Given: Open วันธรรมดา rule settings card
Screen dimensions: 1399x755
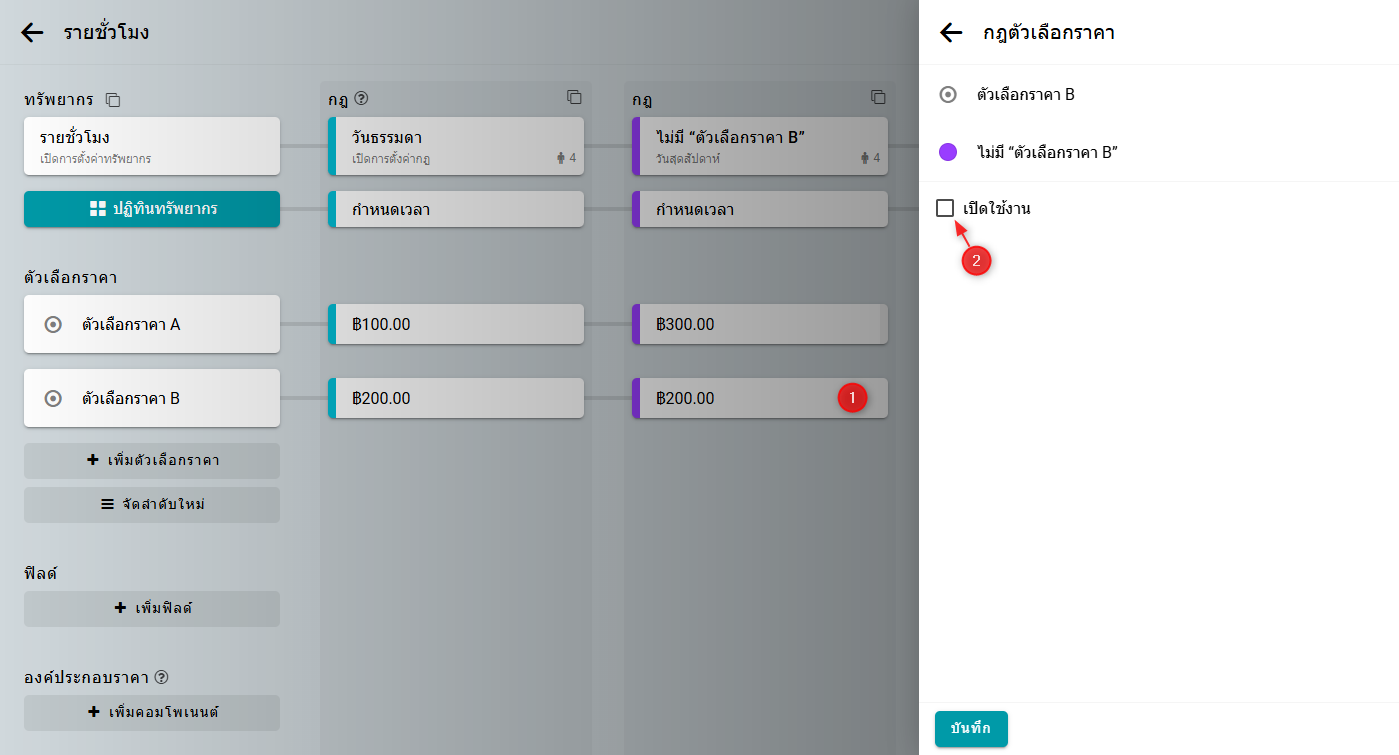Looking at the screenshot, I should pos(456,146).
